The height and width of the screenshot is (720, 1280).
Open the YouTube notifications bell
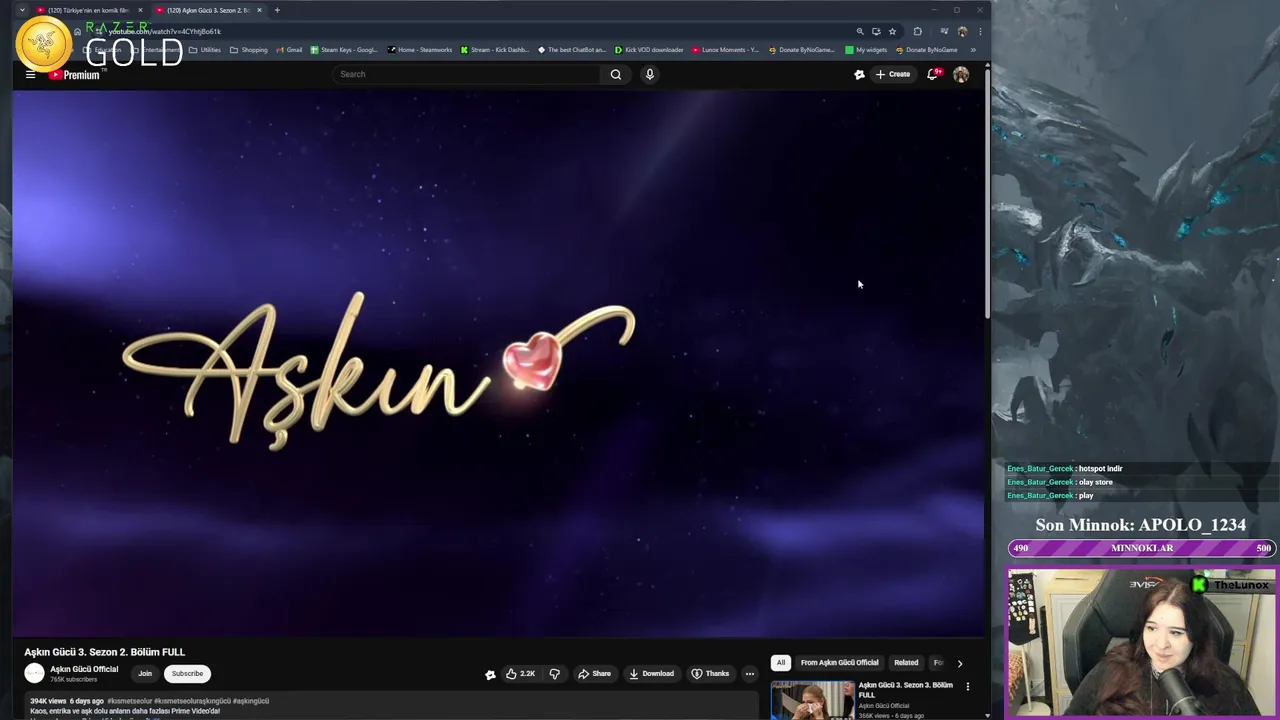coord(932,74)
